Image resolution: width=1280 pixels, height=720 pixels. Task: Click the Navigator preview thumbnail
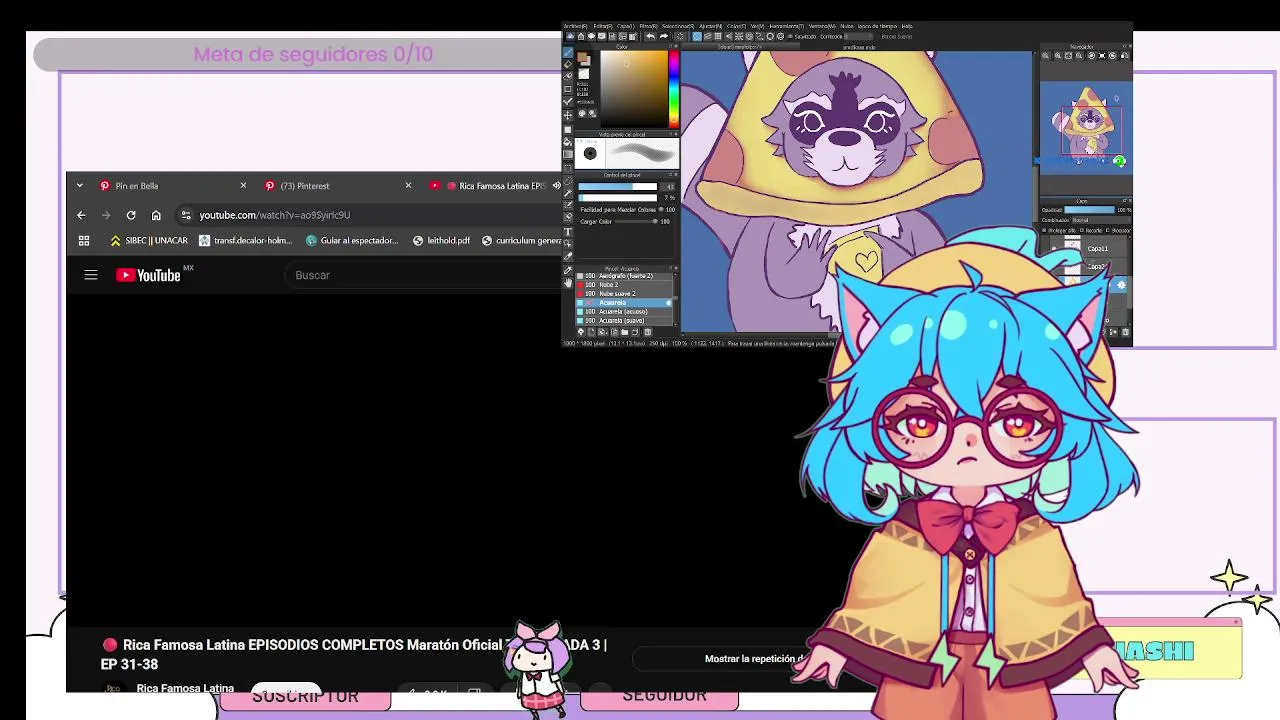point(1085,128)
